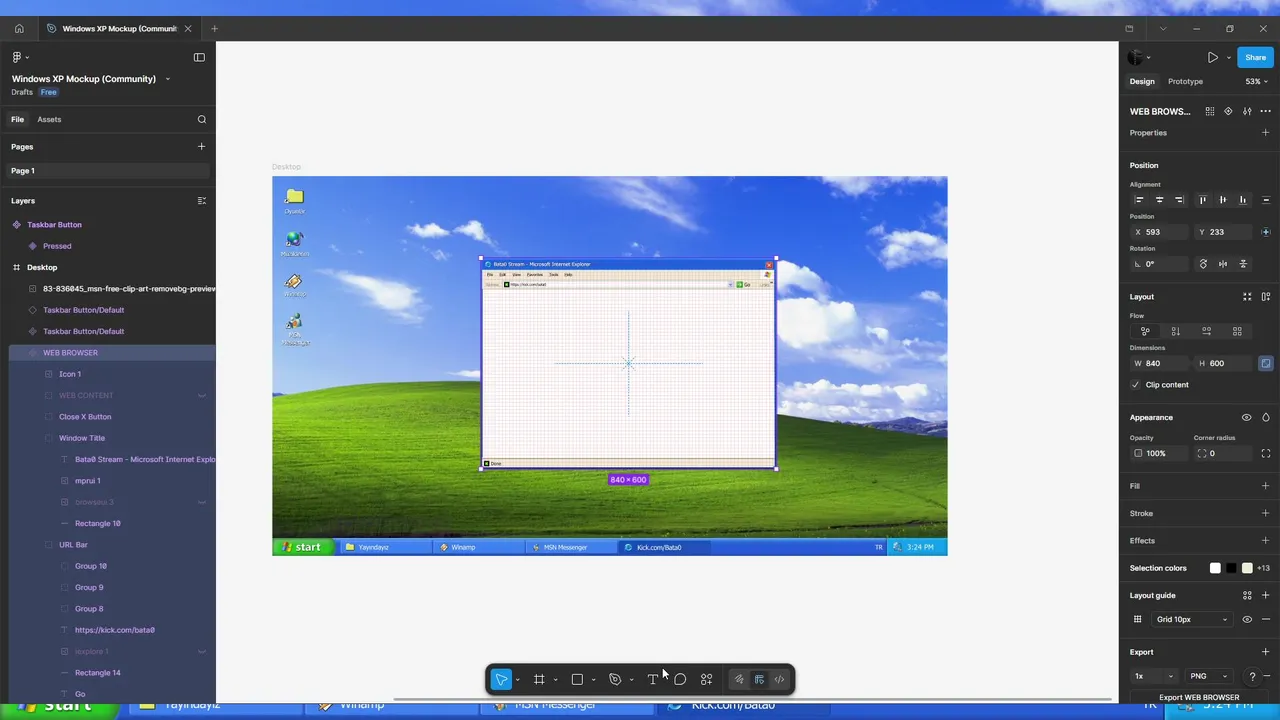This screenshot has width=1280, height=720.
Task: Add a new Stroke
Action: 1266,513
